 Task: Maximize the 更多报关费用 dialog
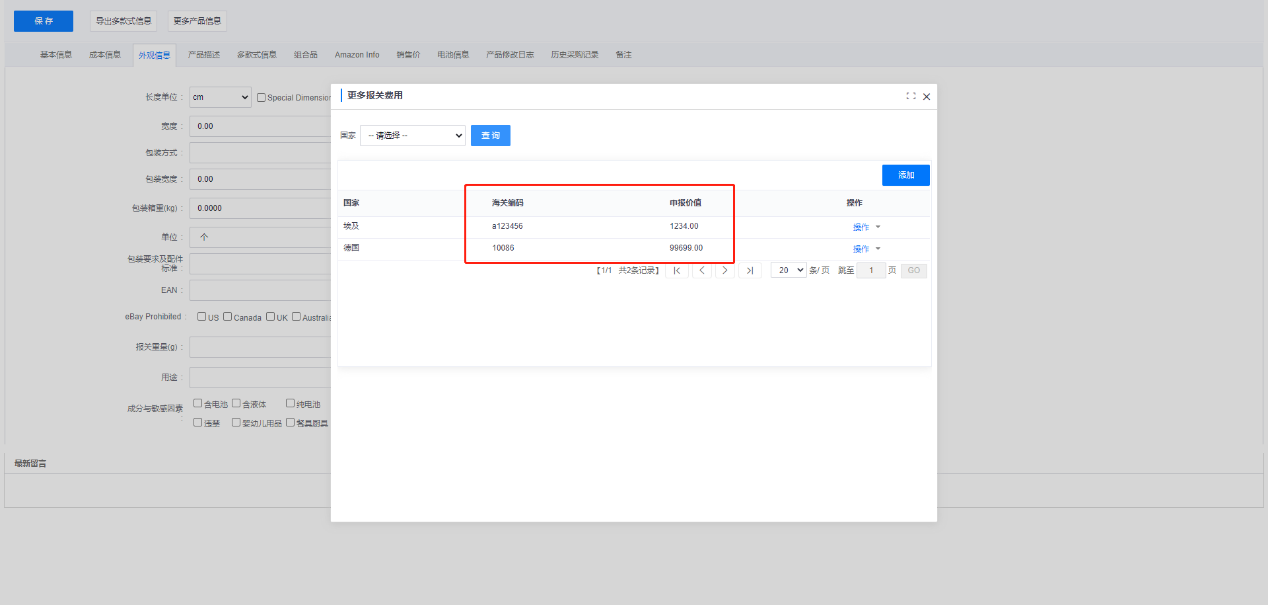910,96
